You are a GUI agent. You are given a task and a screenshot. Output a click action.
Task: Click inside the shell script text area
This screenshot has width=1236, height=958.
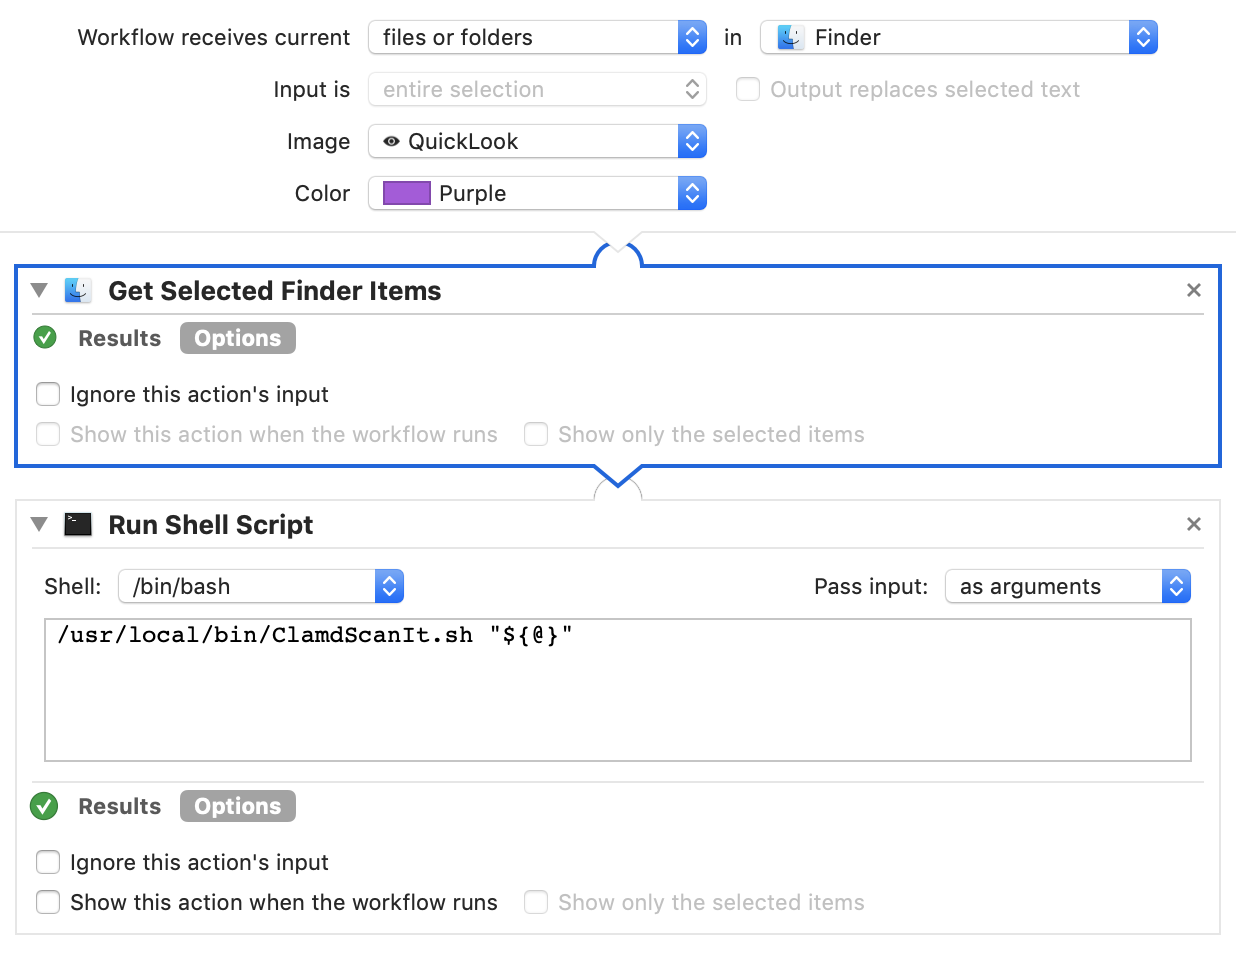pyautogui.click(x=617, y=700)
